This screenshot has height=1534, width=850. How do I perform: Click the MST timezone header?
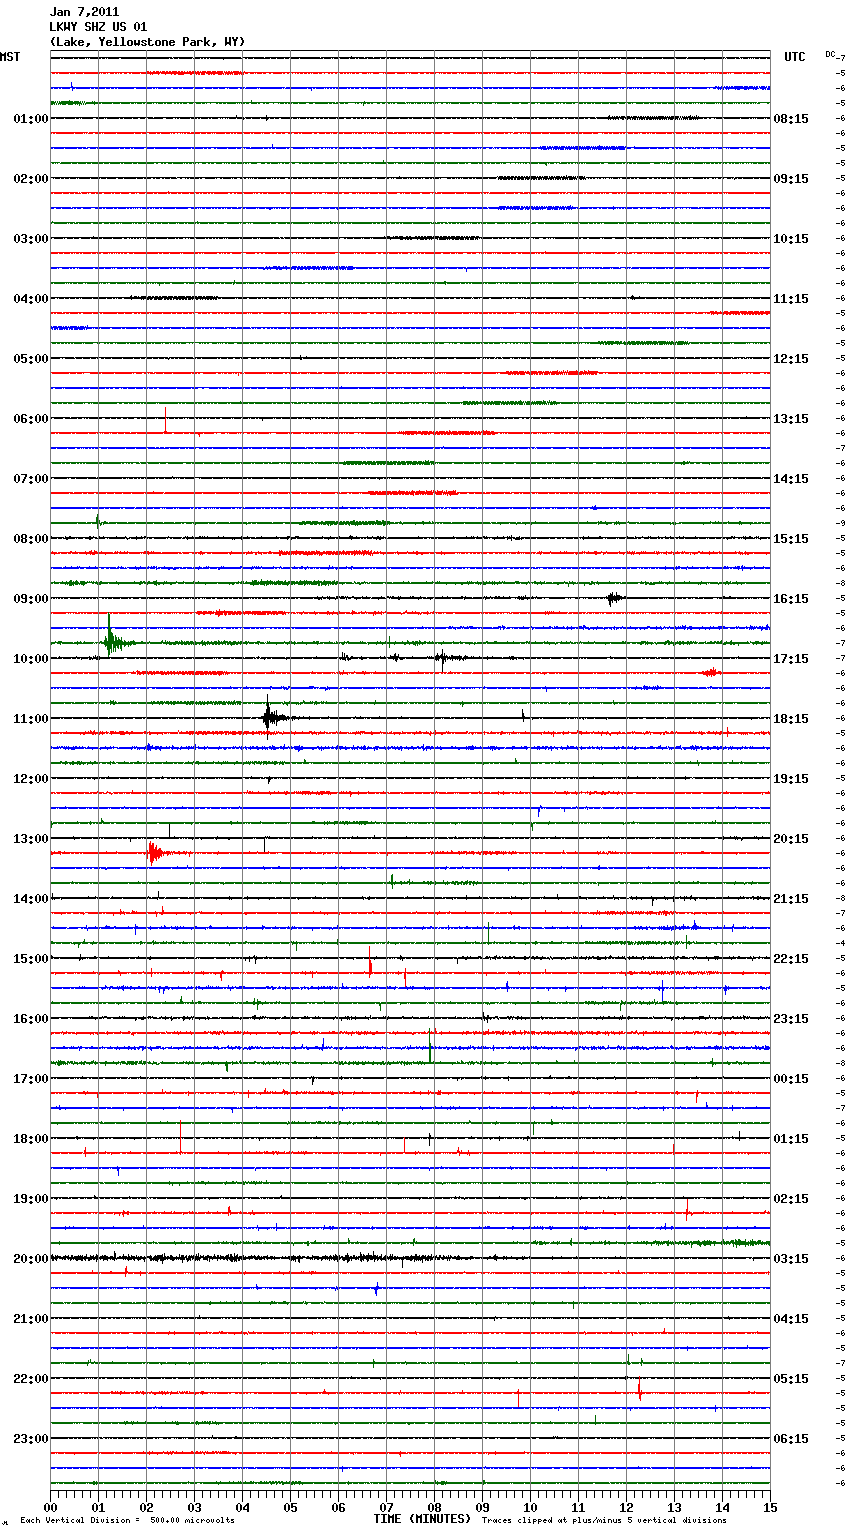(10, 57)
